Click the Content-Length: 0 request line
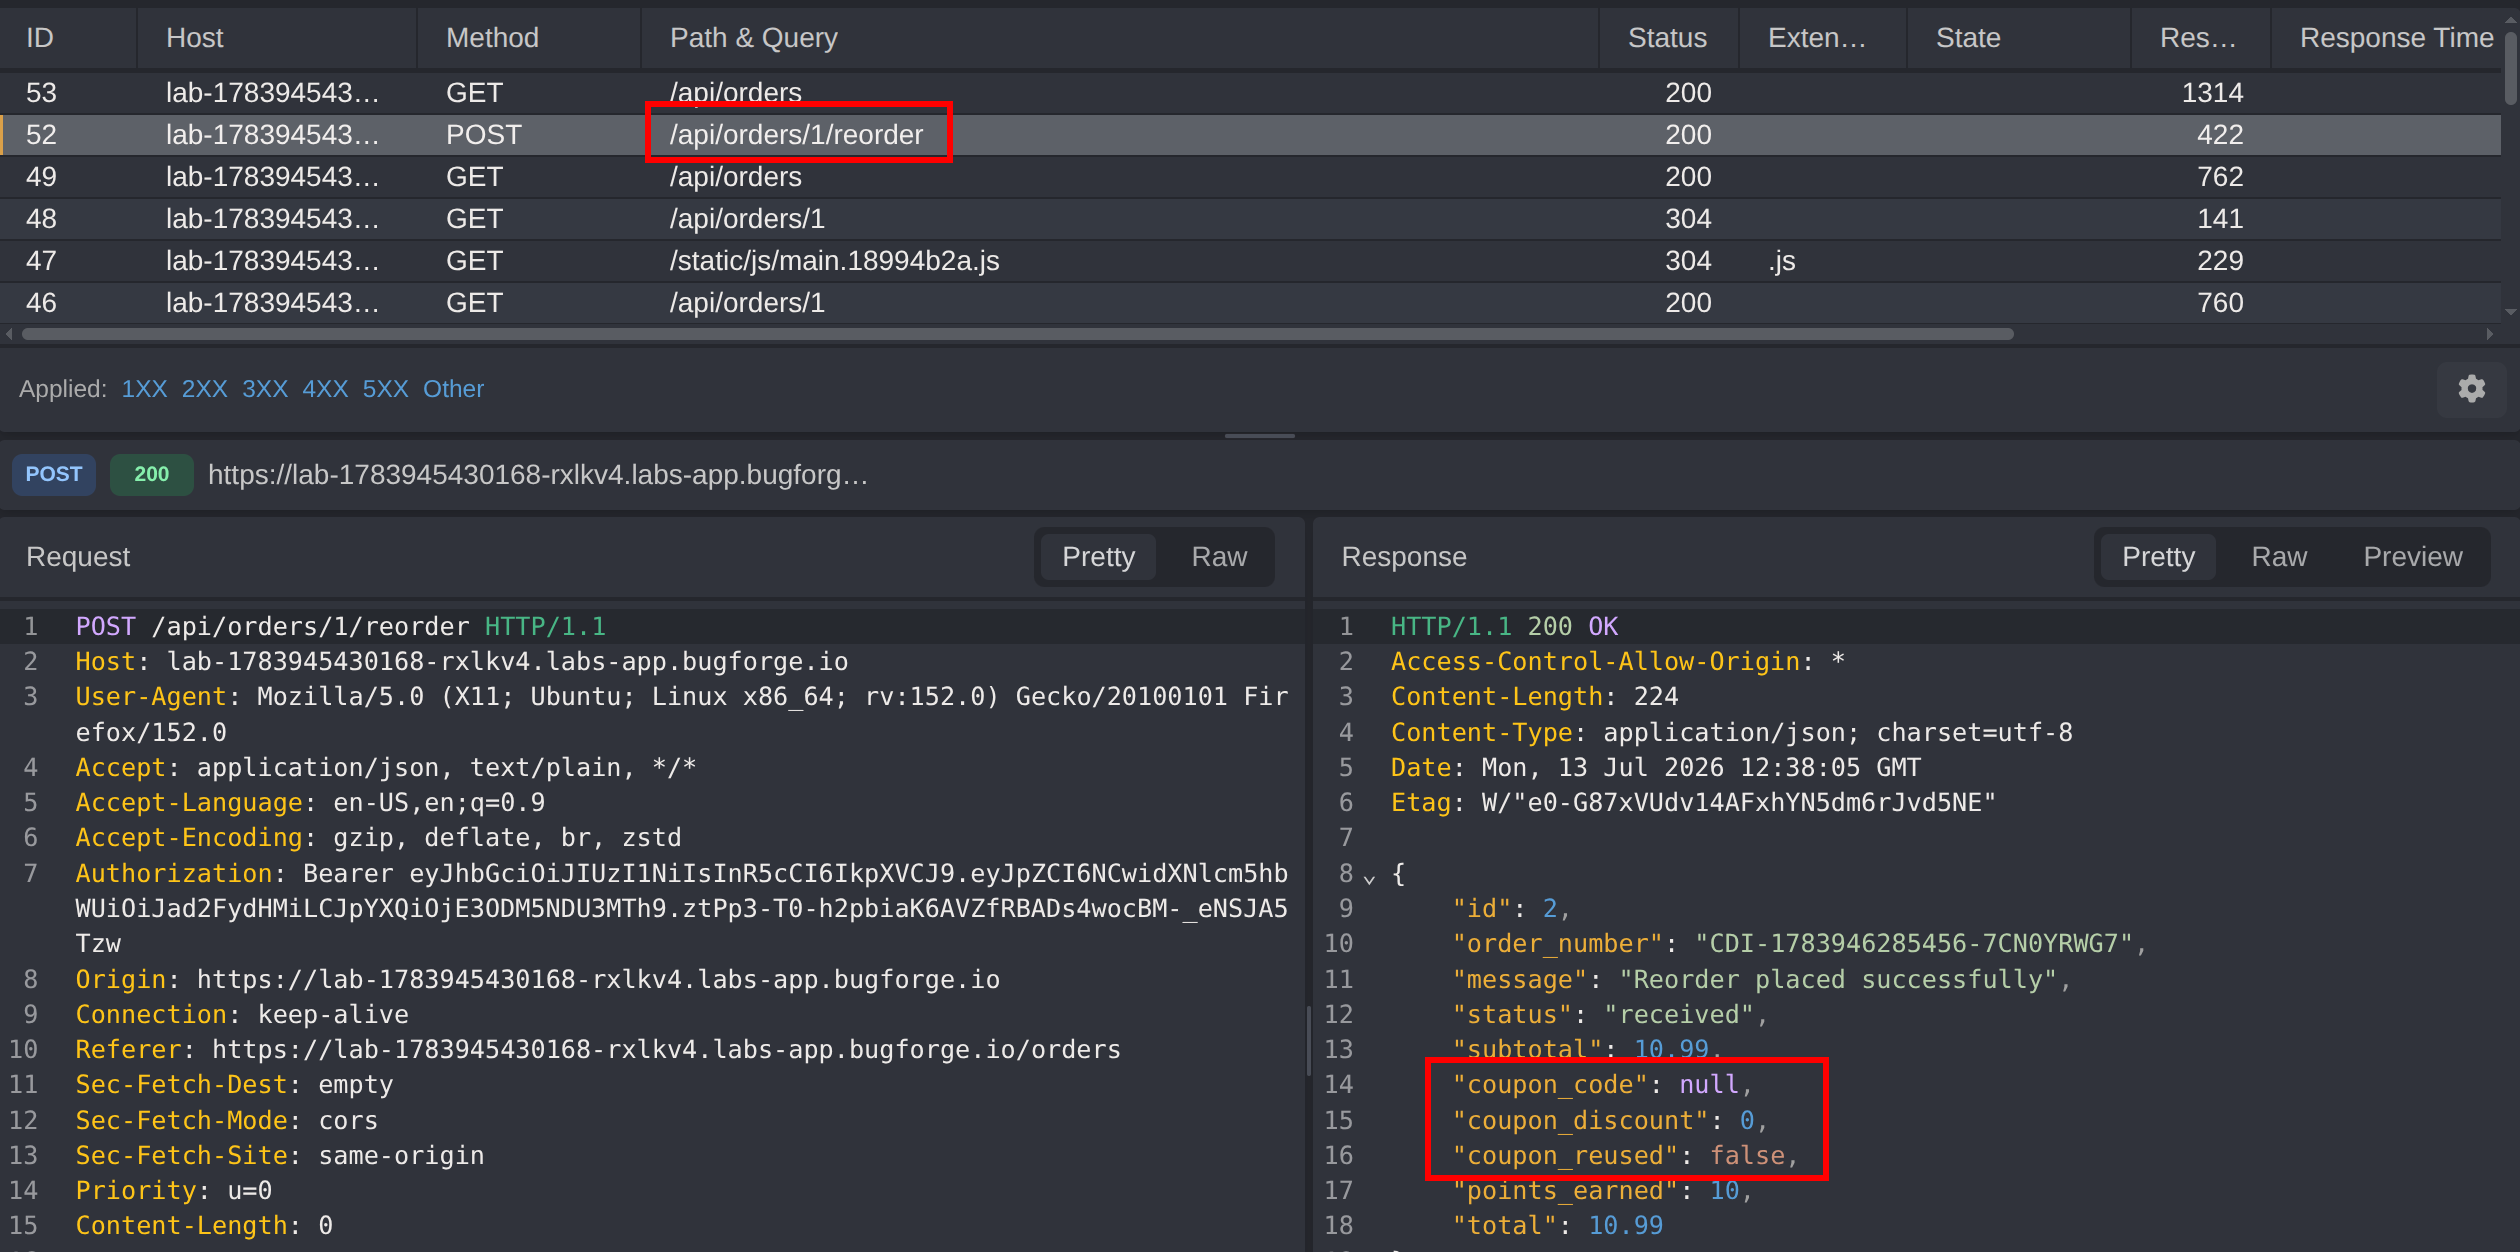This screenshot has height=1252, width=2520. click(x=204, y=1226)
